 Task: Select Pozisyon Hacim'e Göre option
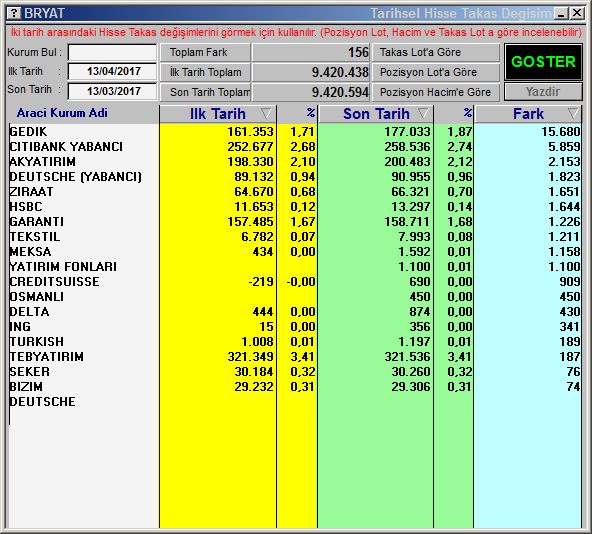tap(436, 92)
